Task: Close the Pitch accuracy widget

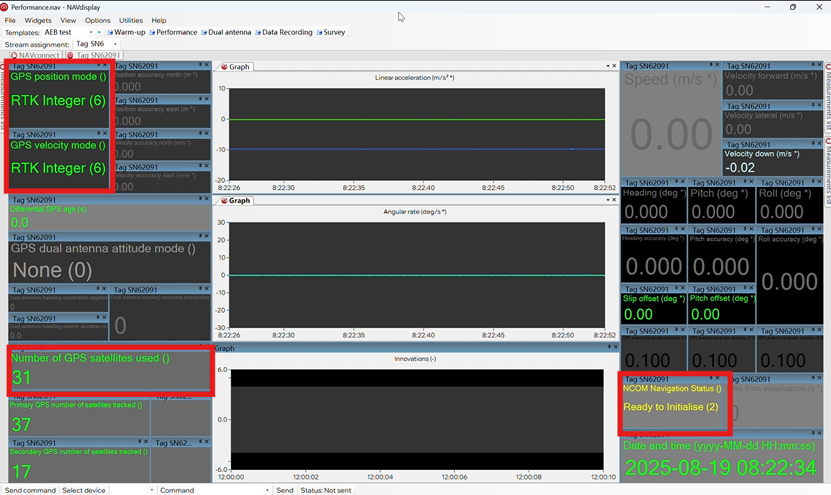Action: (750, 229)
